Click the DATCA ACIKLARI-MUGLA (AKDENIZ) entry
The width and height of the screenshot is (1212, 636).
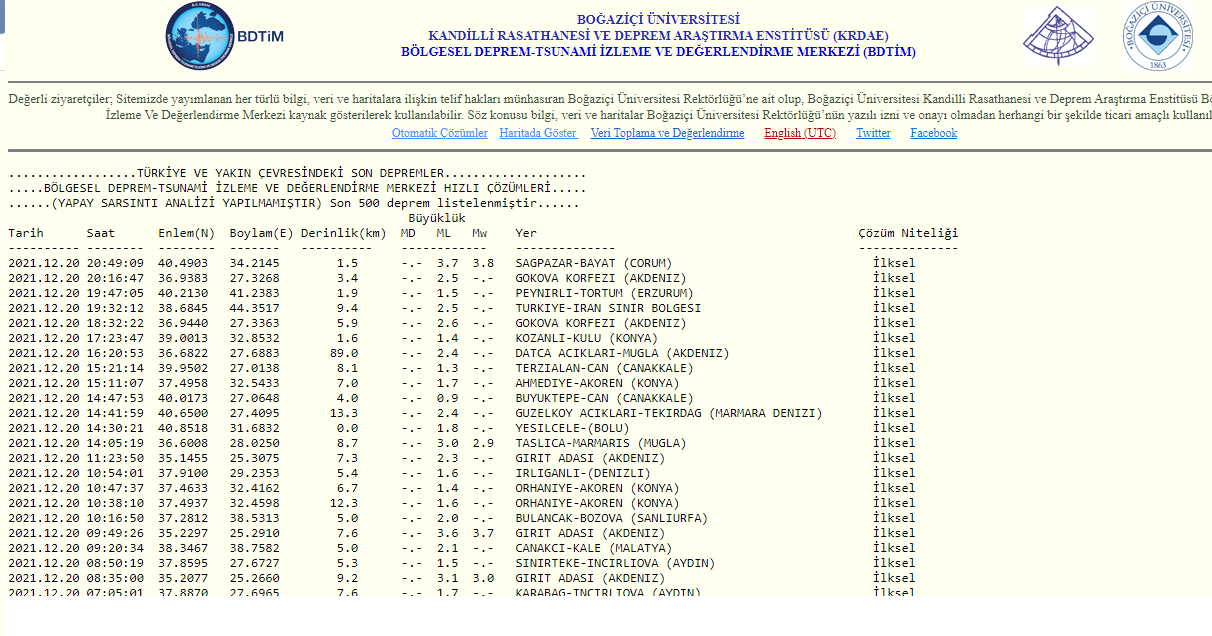tap(622, 353)
